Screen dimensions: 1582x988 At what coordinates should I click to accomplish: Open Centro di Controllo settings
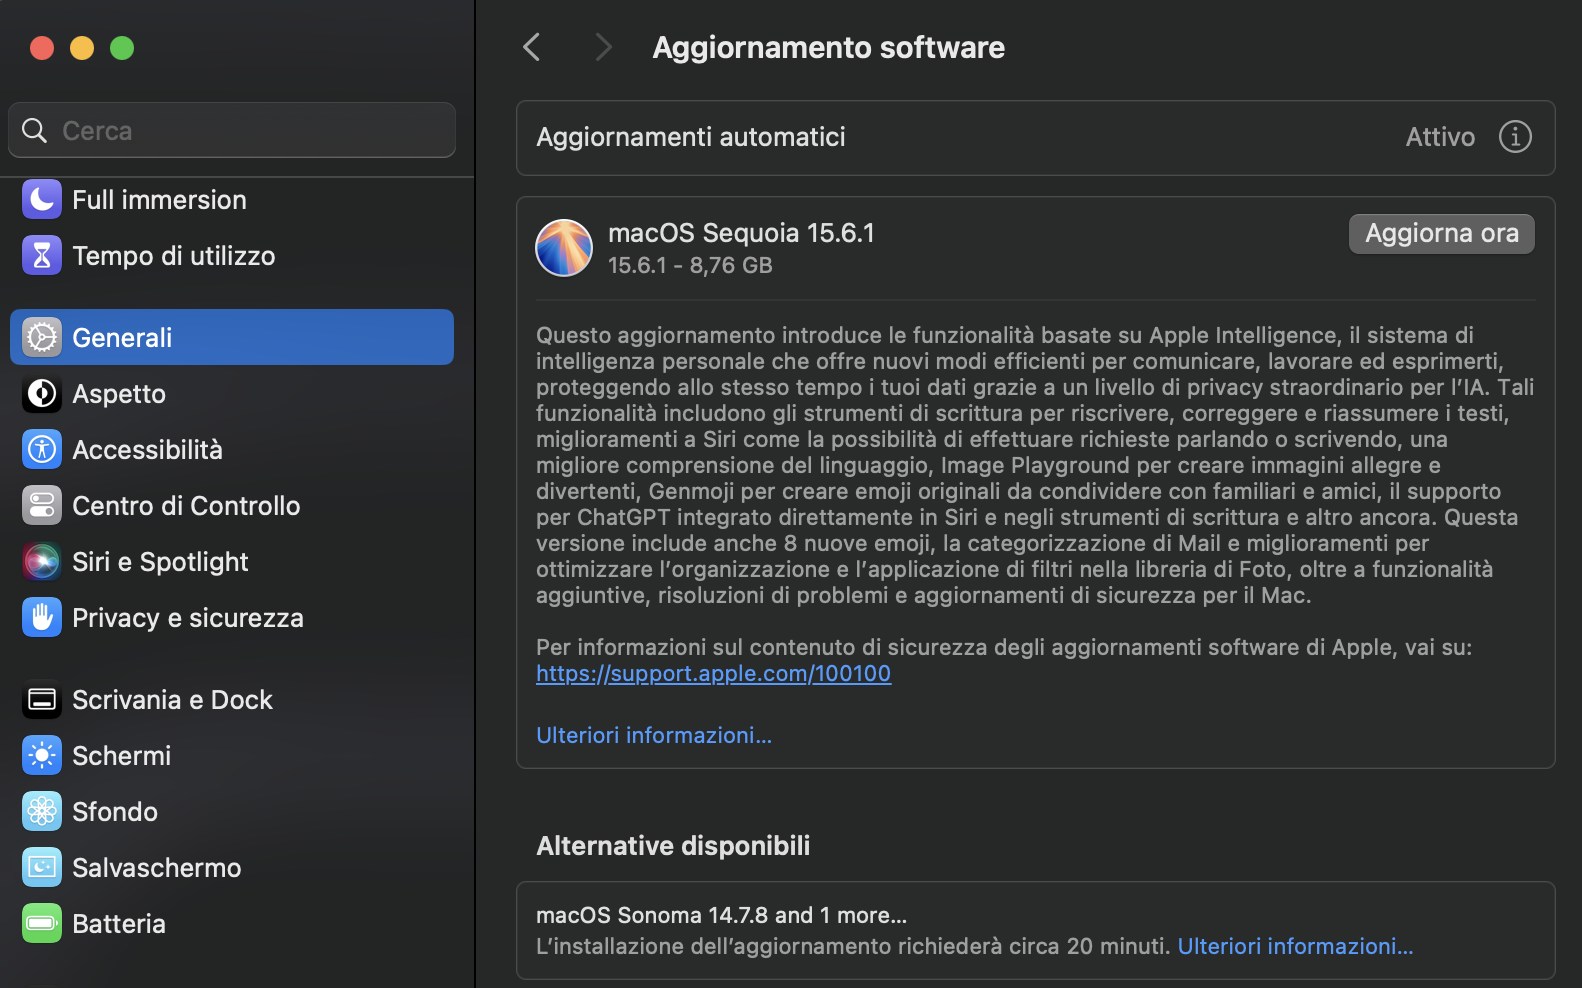click(x=232, y=506)
